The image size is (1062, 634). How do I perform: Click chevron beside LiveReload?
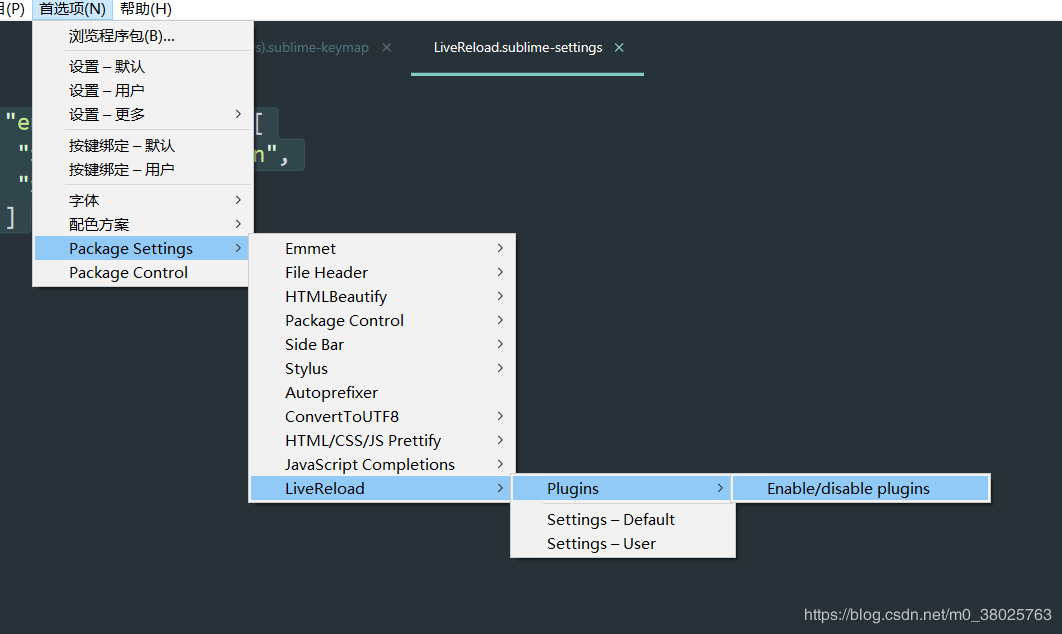500,488
